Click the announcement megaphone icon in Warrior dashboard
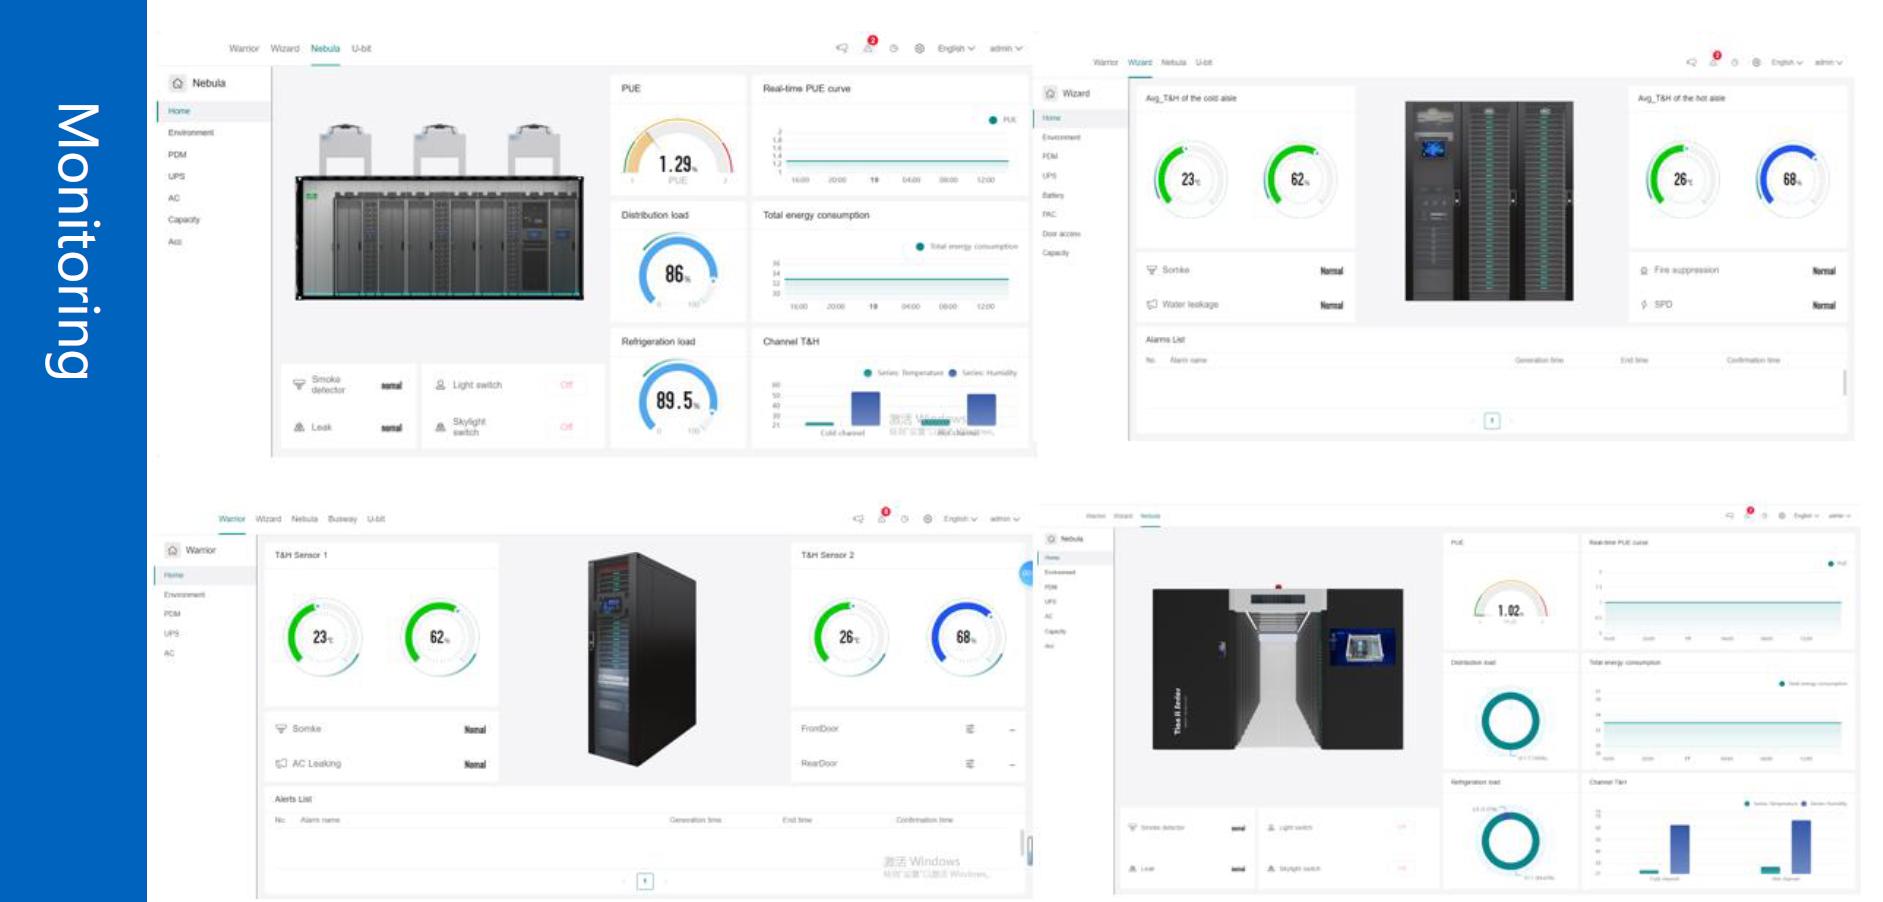Viewport: 1883px width, 902px height. pos(857,519)
